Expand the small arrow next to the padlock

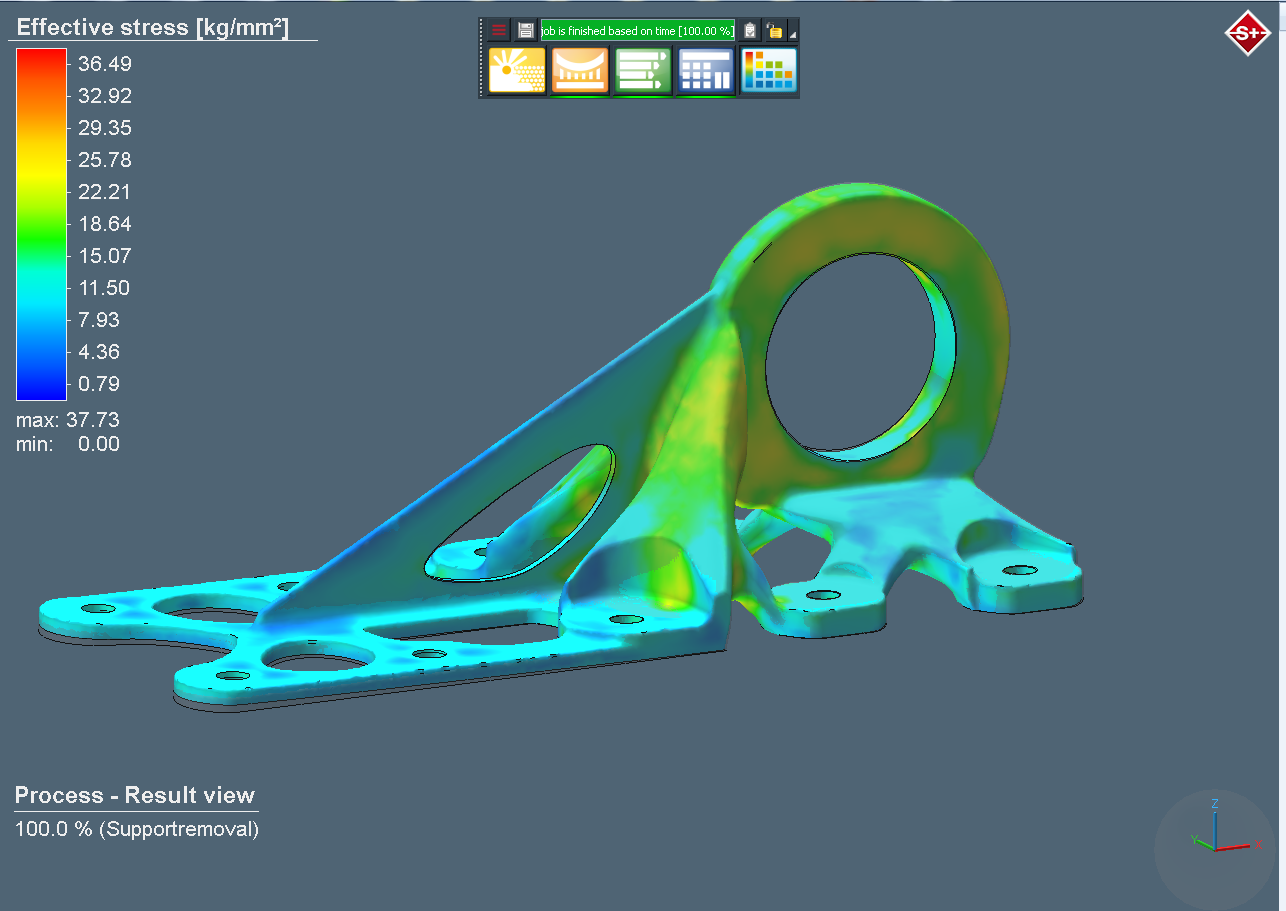pyautogui.click(x=792, y=34)
